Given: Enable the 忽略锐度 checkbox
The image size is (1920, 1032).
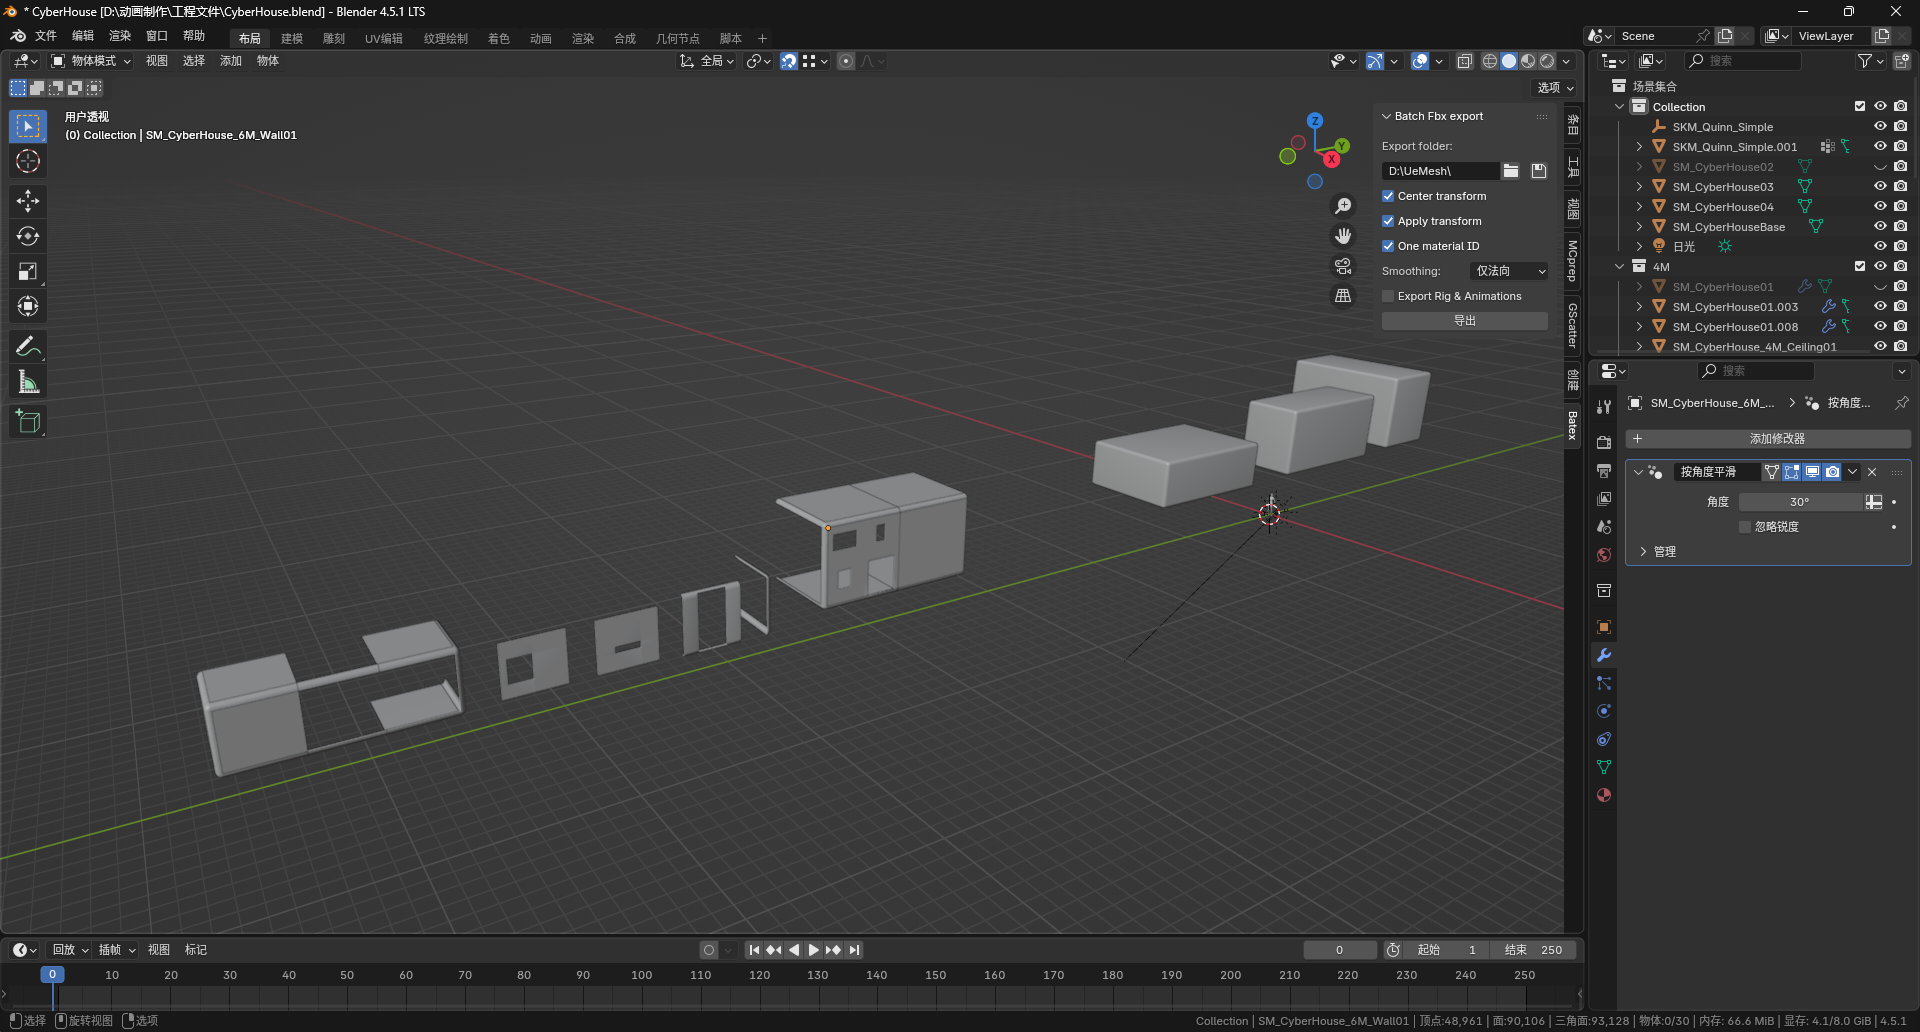Looking at the screenshot, I should point(1745,527).
